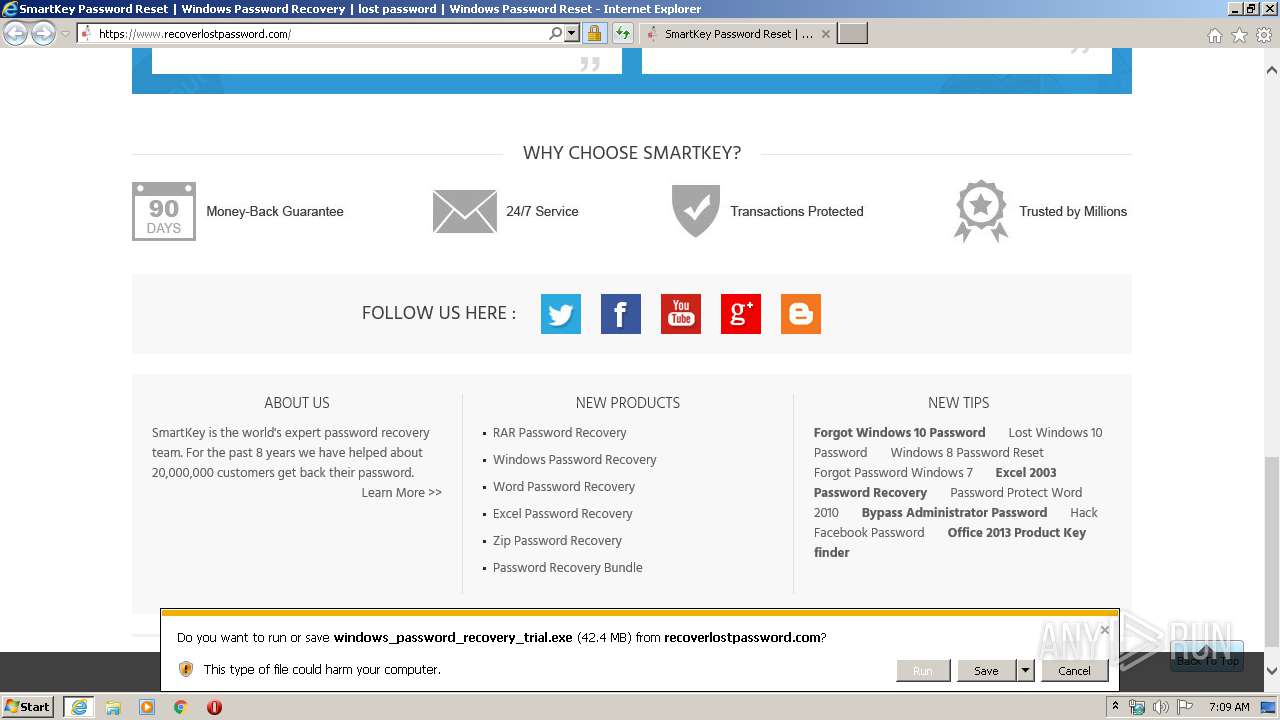
Task: Show hidden system tray icons
Action: coord(1116,707)
